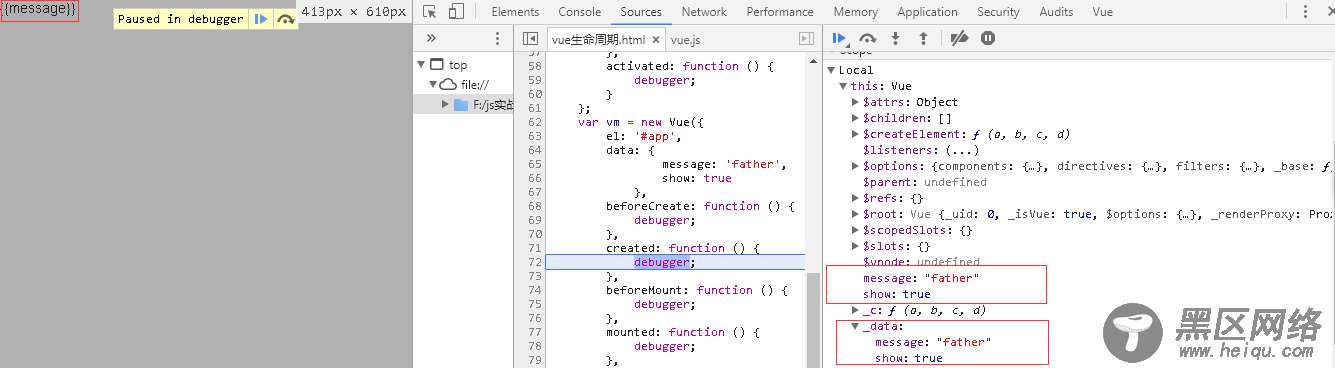
Task: Toggle the debugger sidebar from editor tab bar
Action: (806, 38)
